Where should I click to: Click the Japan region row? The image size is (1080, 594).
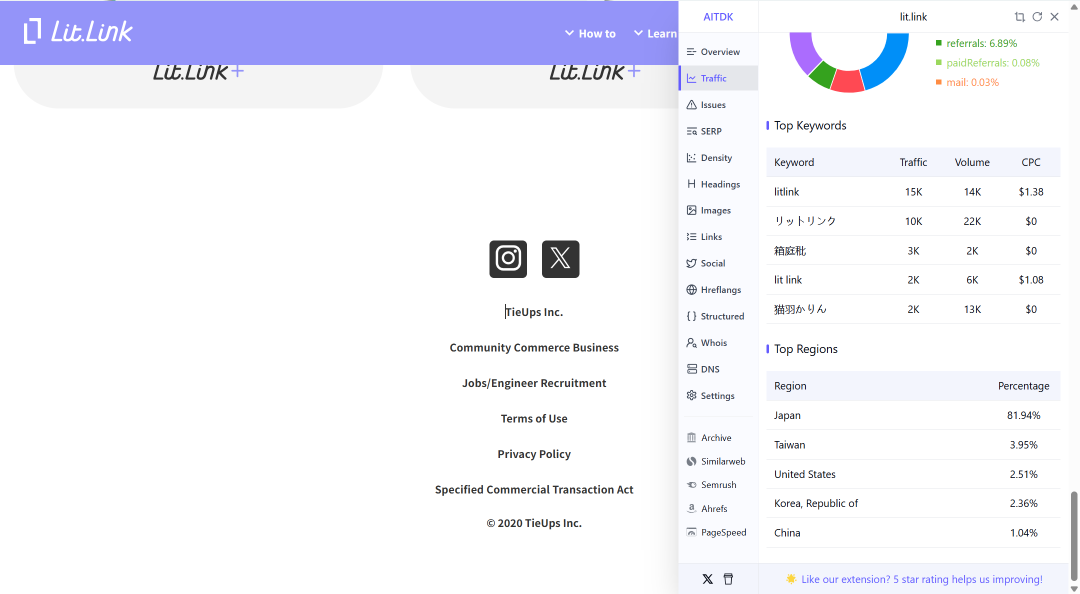pyautogui.click(x=913, y=416)
